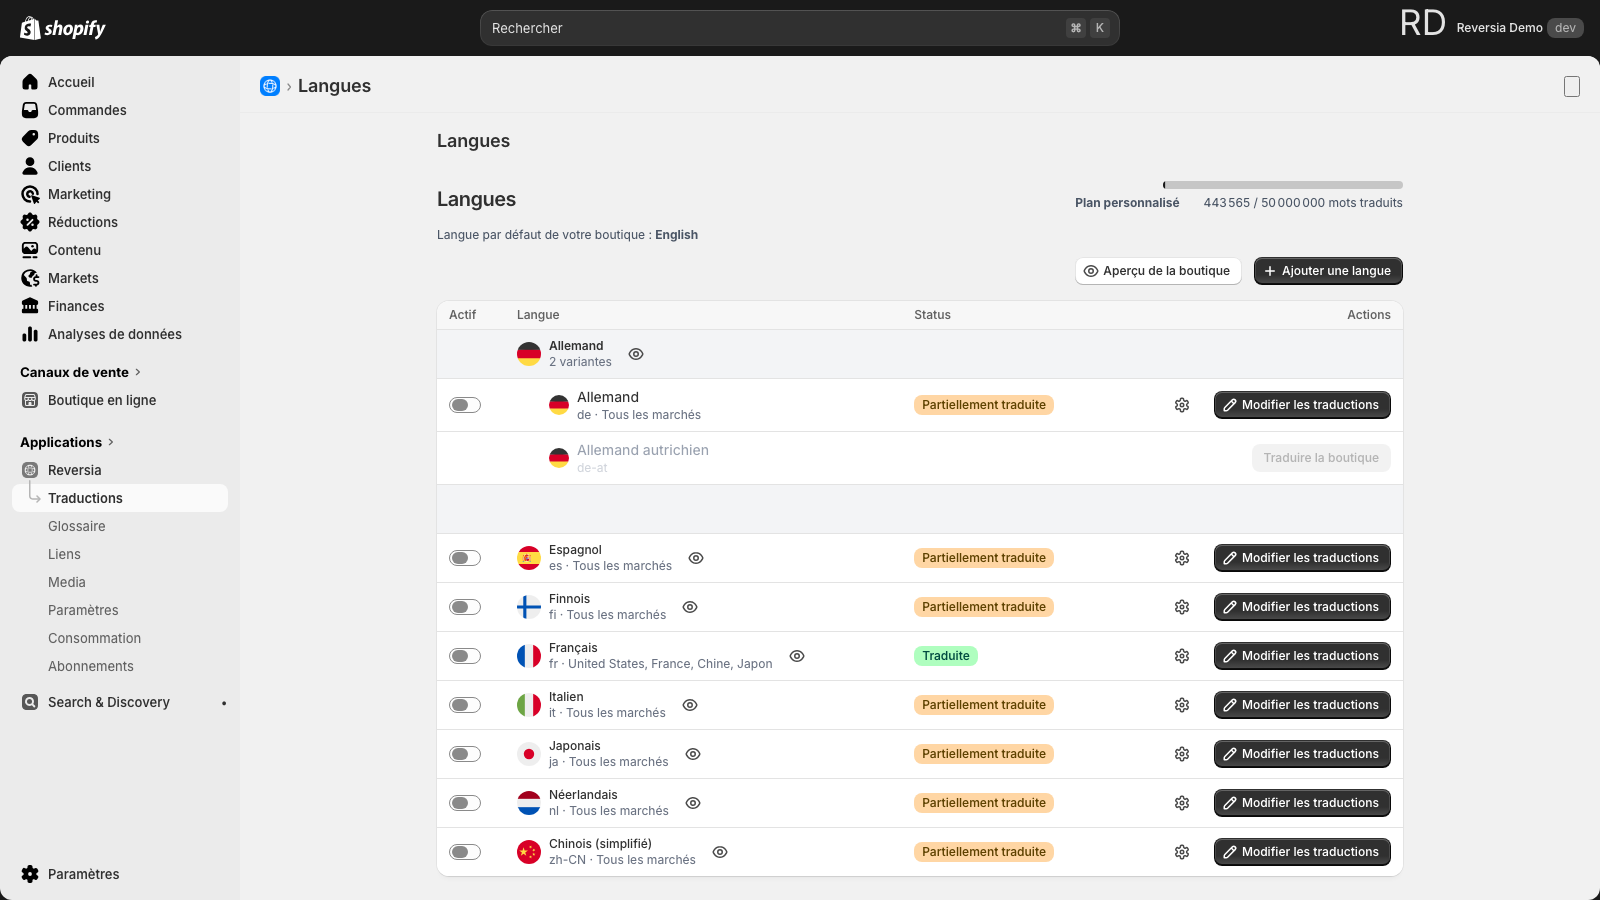Open settings gear for Espagnol row
Viewport: 1600px width, 900px height.
point(1182,558)
